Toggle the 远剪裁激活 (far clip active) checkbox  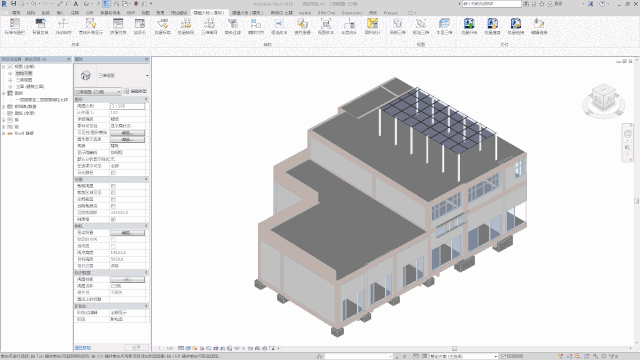[113, 206]
